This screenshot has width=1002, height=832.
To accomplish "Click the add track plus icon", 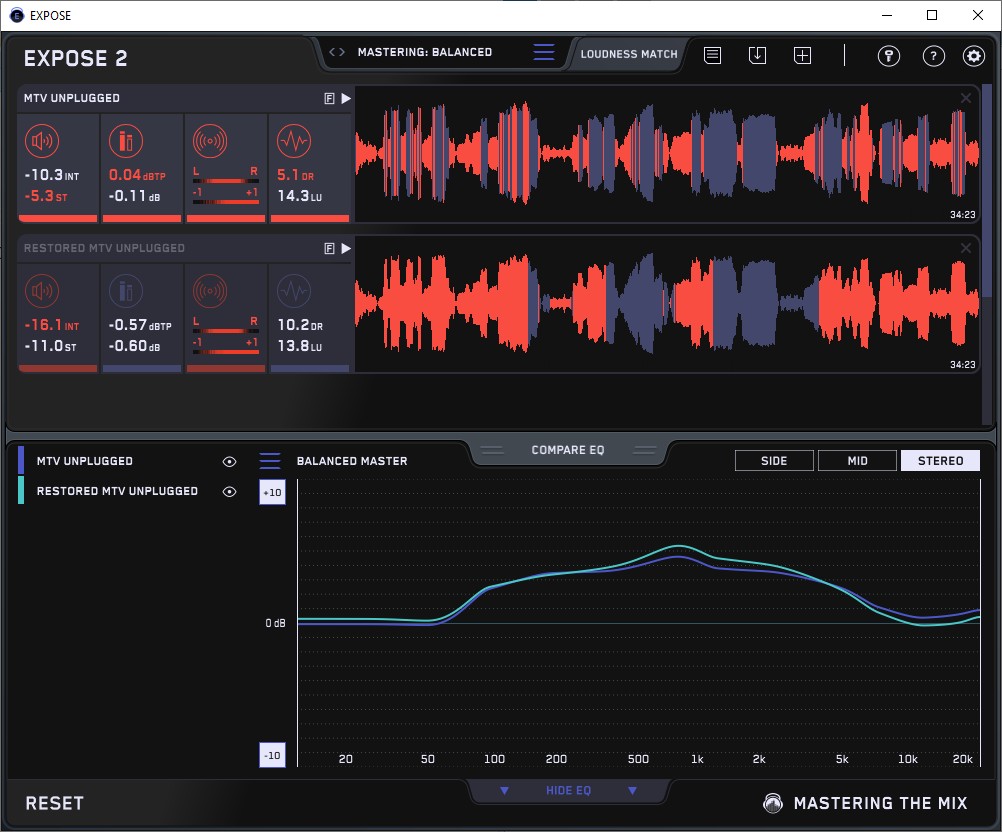I will 802,56.
